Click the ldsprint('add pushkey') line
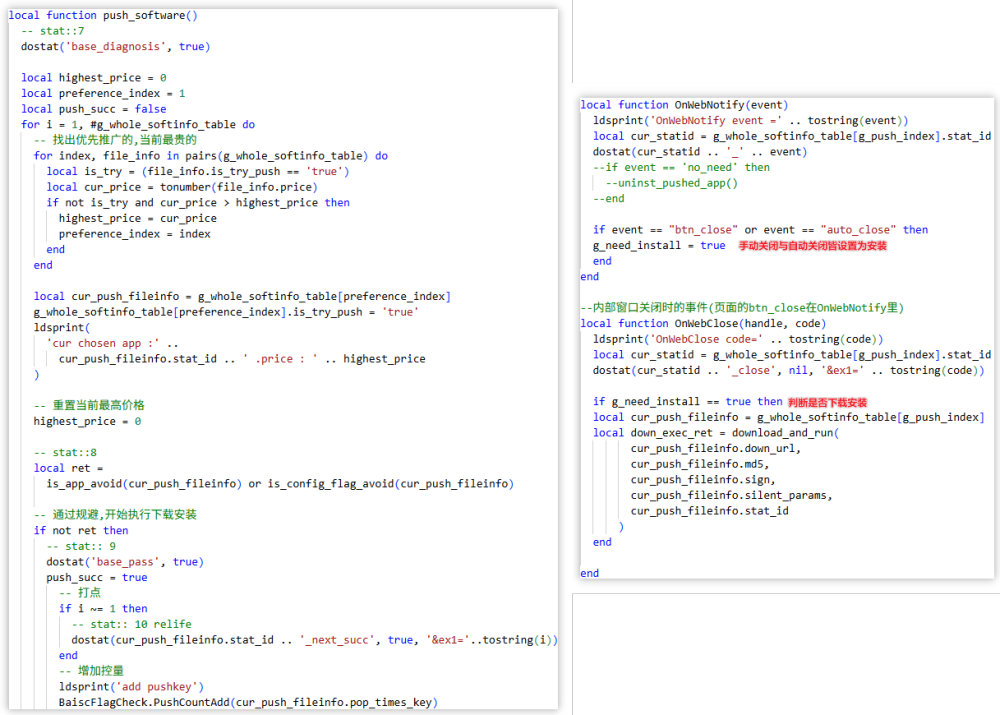This screenshot has height=715, width=1000. (131, 686)
